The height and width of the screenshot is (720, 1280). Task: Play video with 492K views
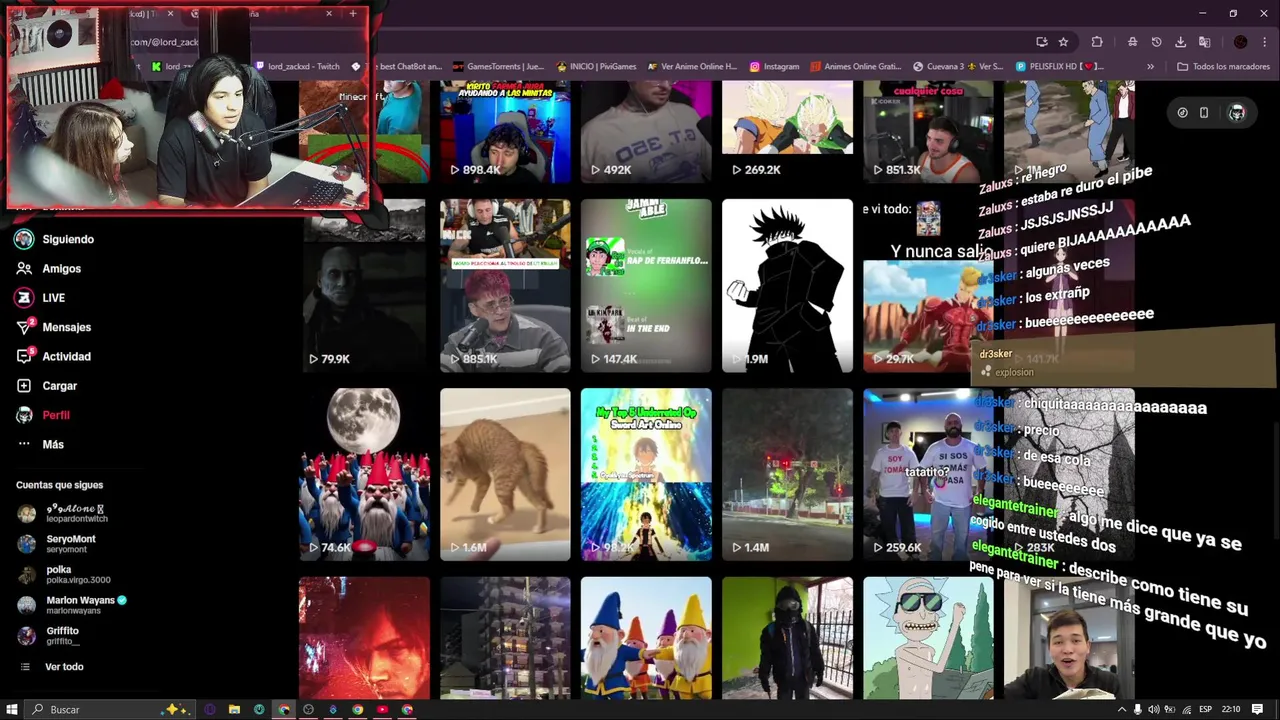[x=646, y=132]
